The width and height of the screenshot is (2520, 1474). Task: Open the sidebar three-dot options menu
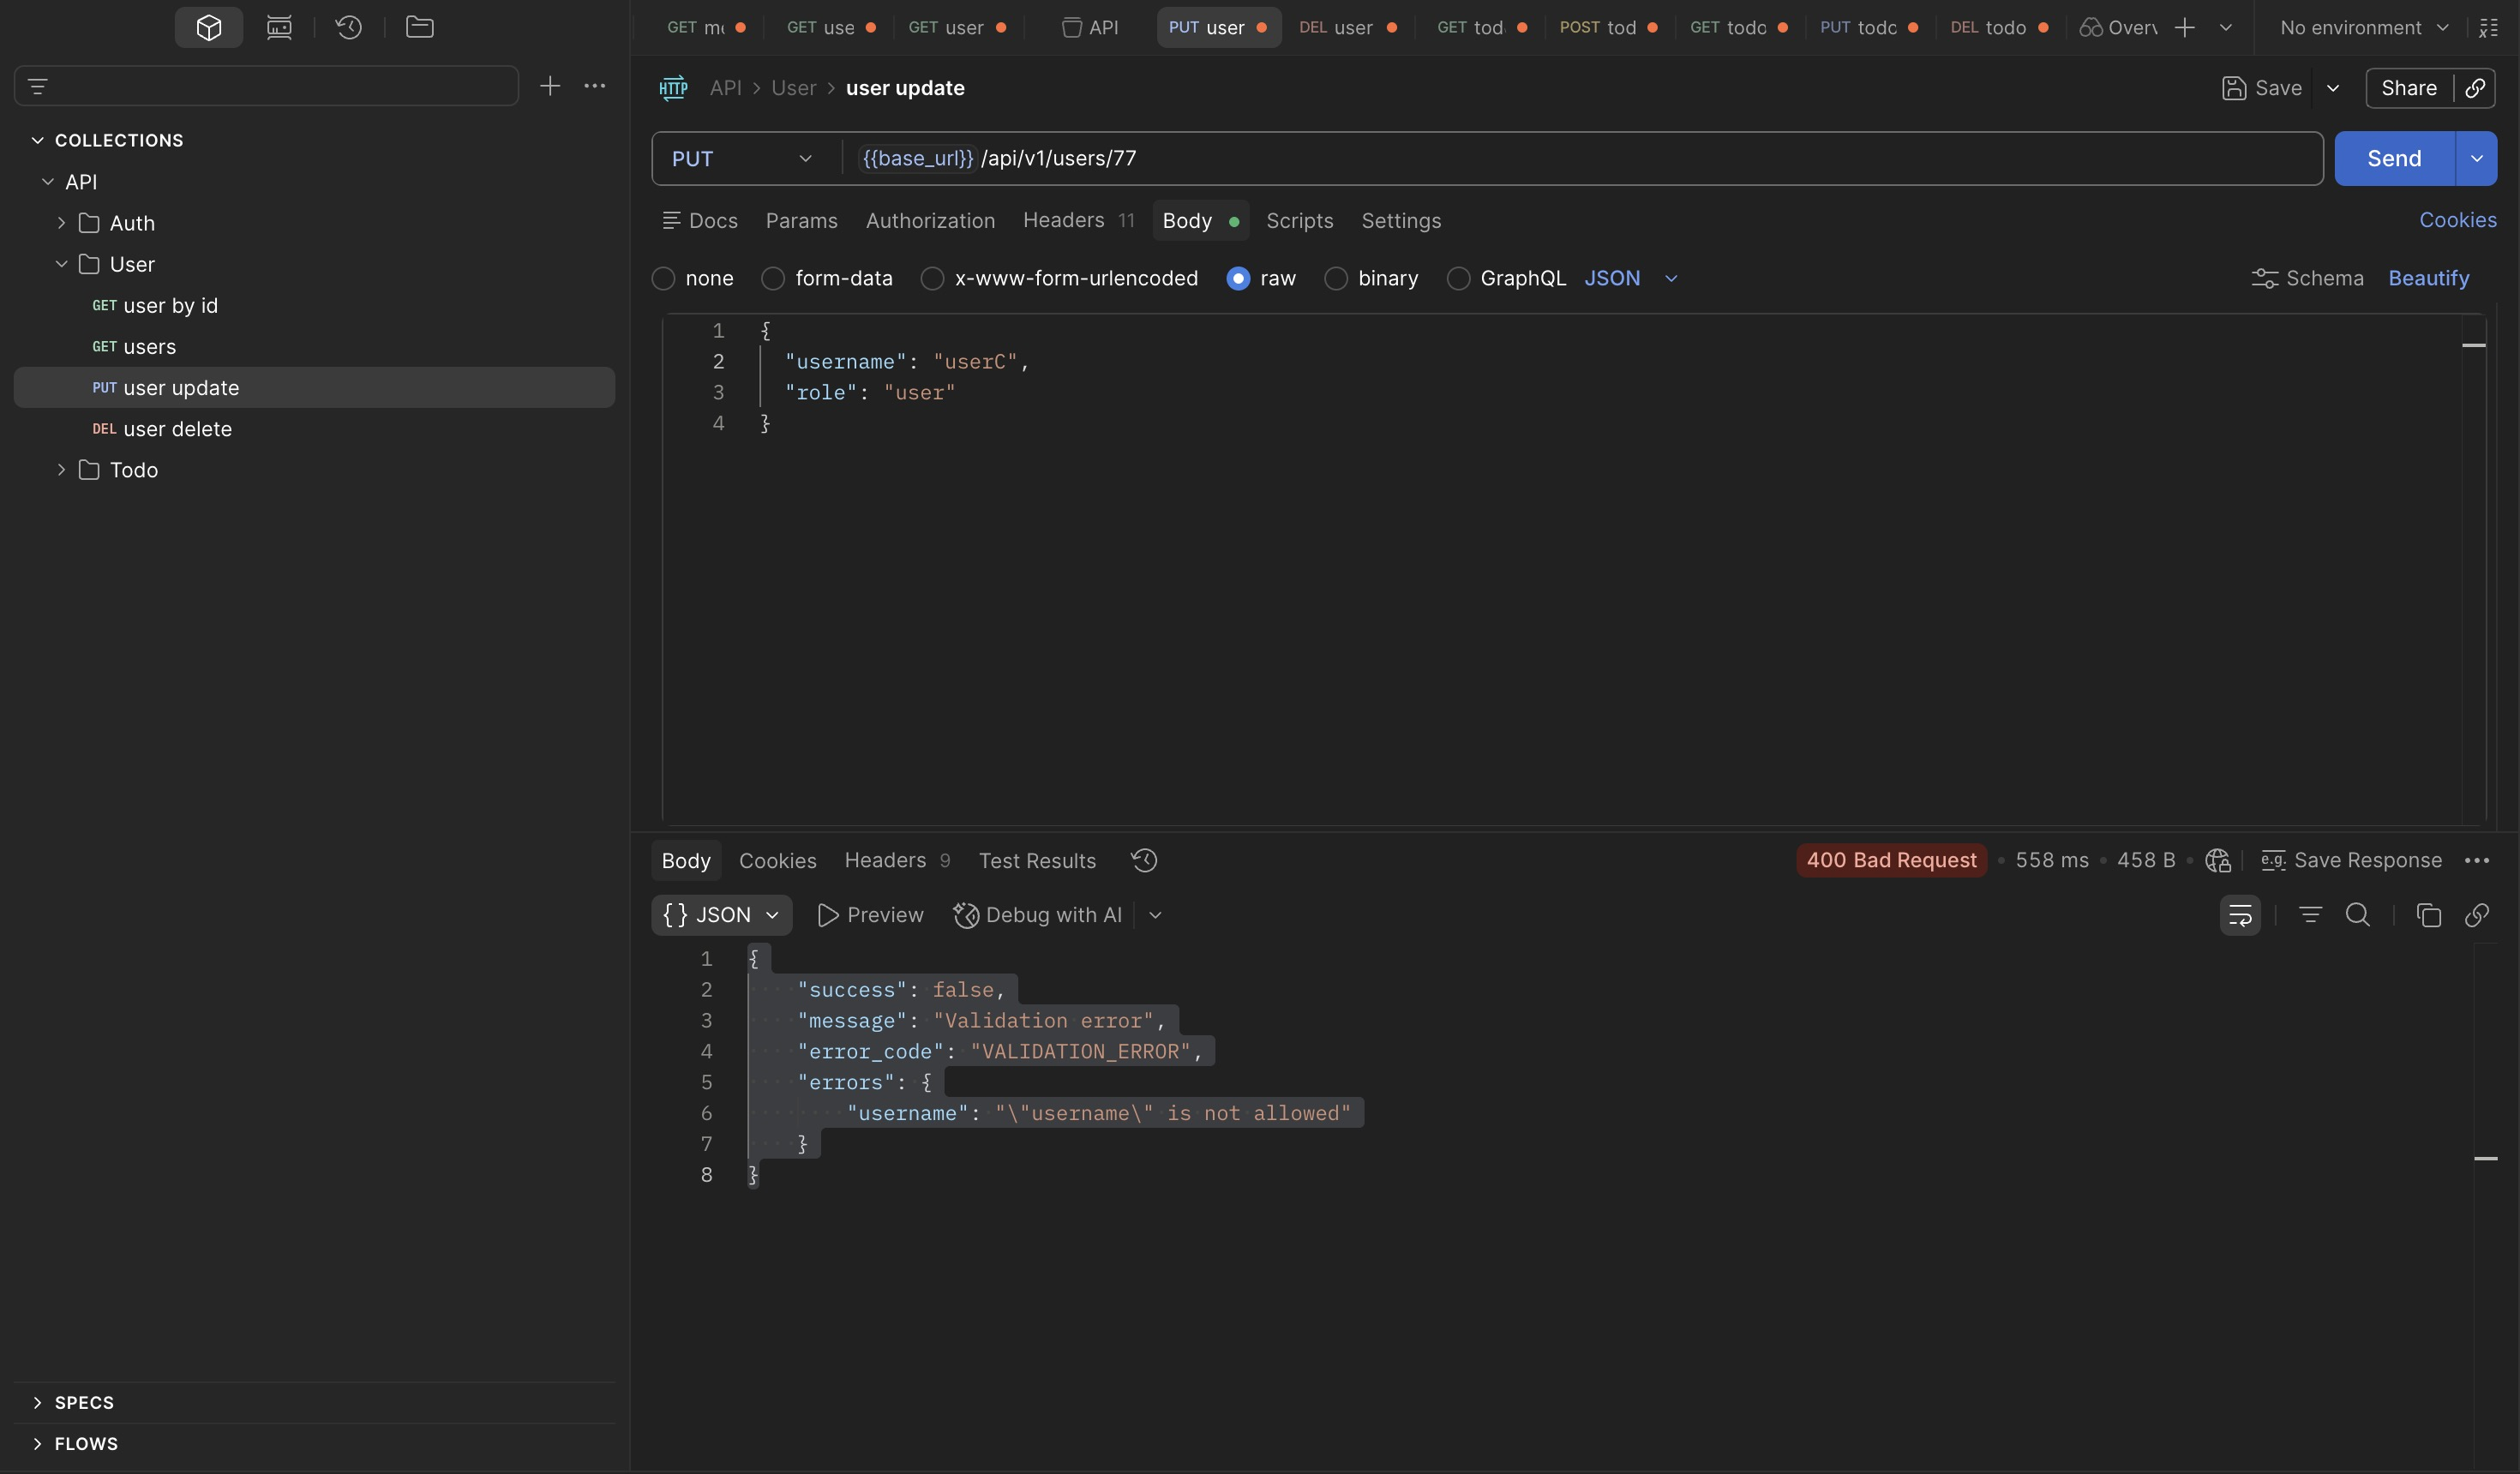click(x=594, y=86)
